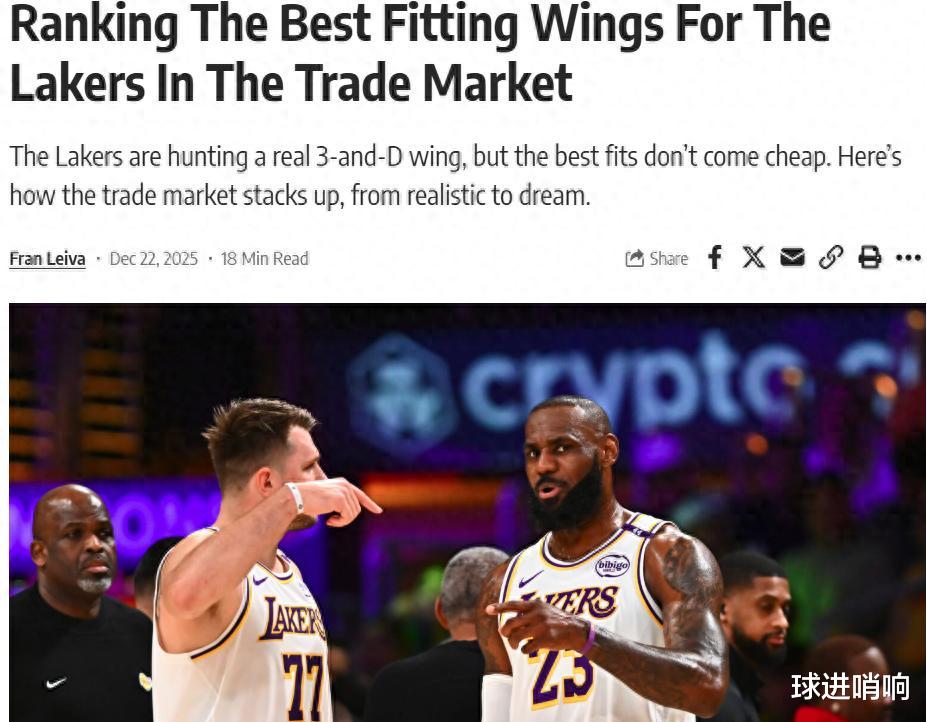Share the article on X
Image resolution: width=927 pixels, height=722 pixels.
pos(753,258)
